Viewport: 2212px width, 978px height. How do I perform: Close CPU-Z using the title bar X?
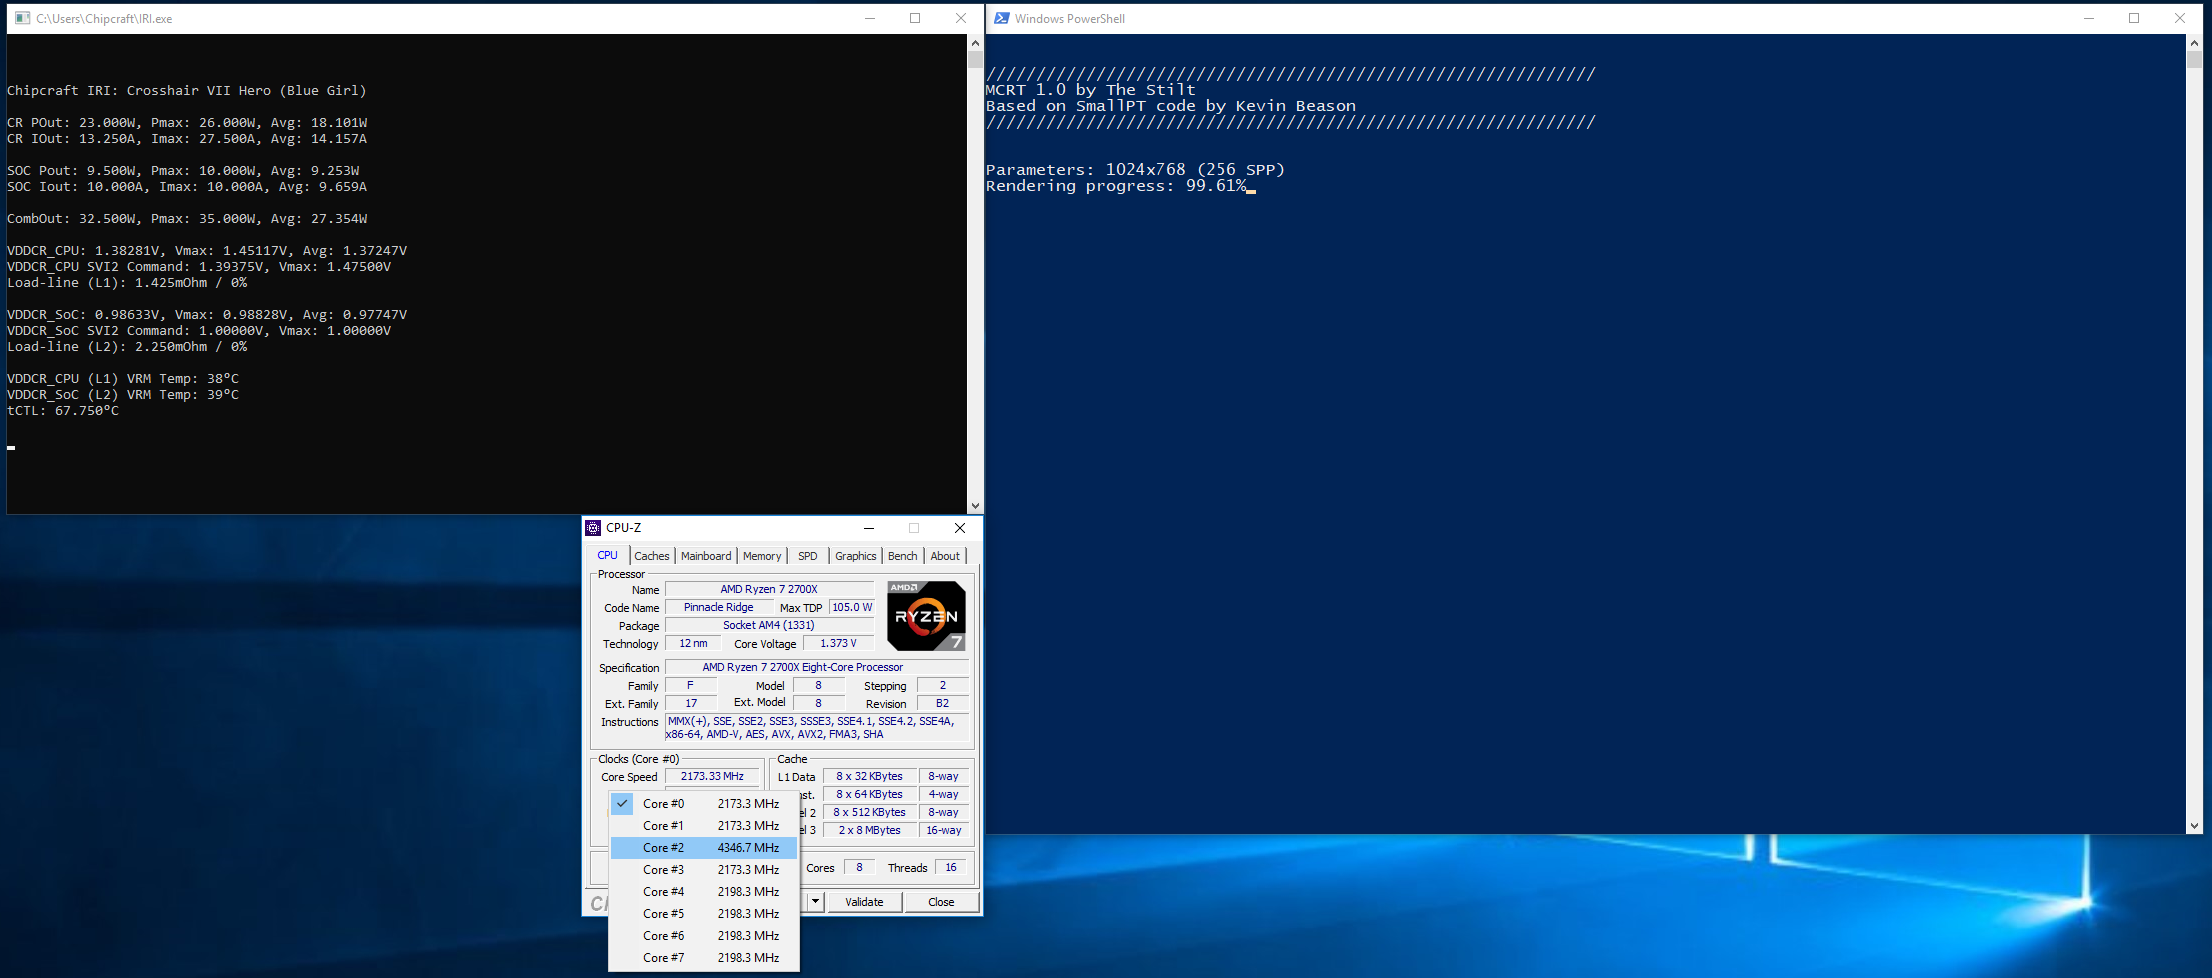pos(960,528)
